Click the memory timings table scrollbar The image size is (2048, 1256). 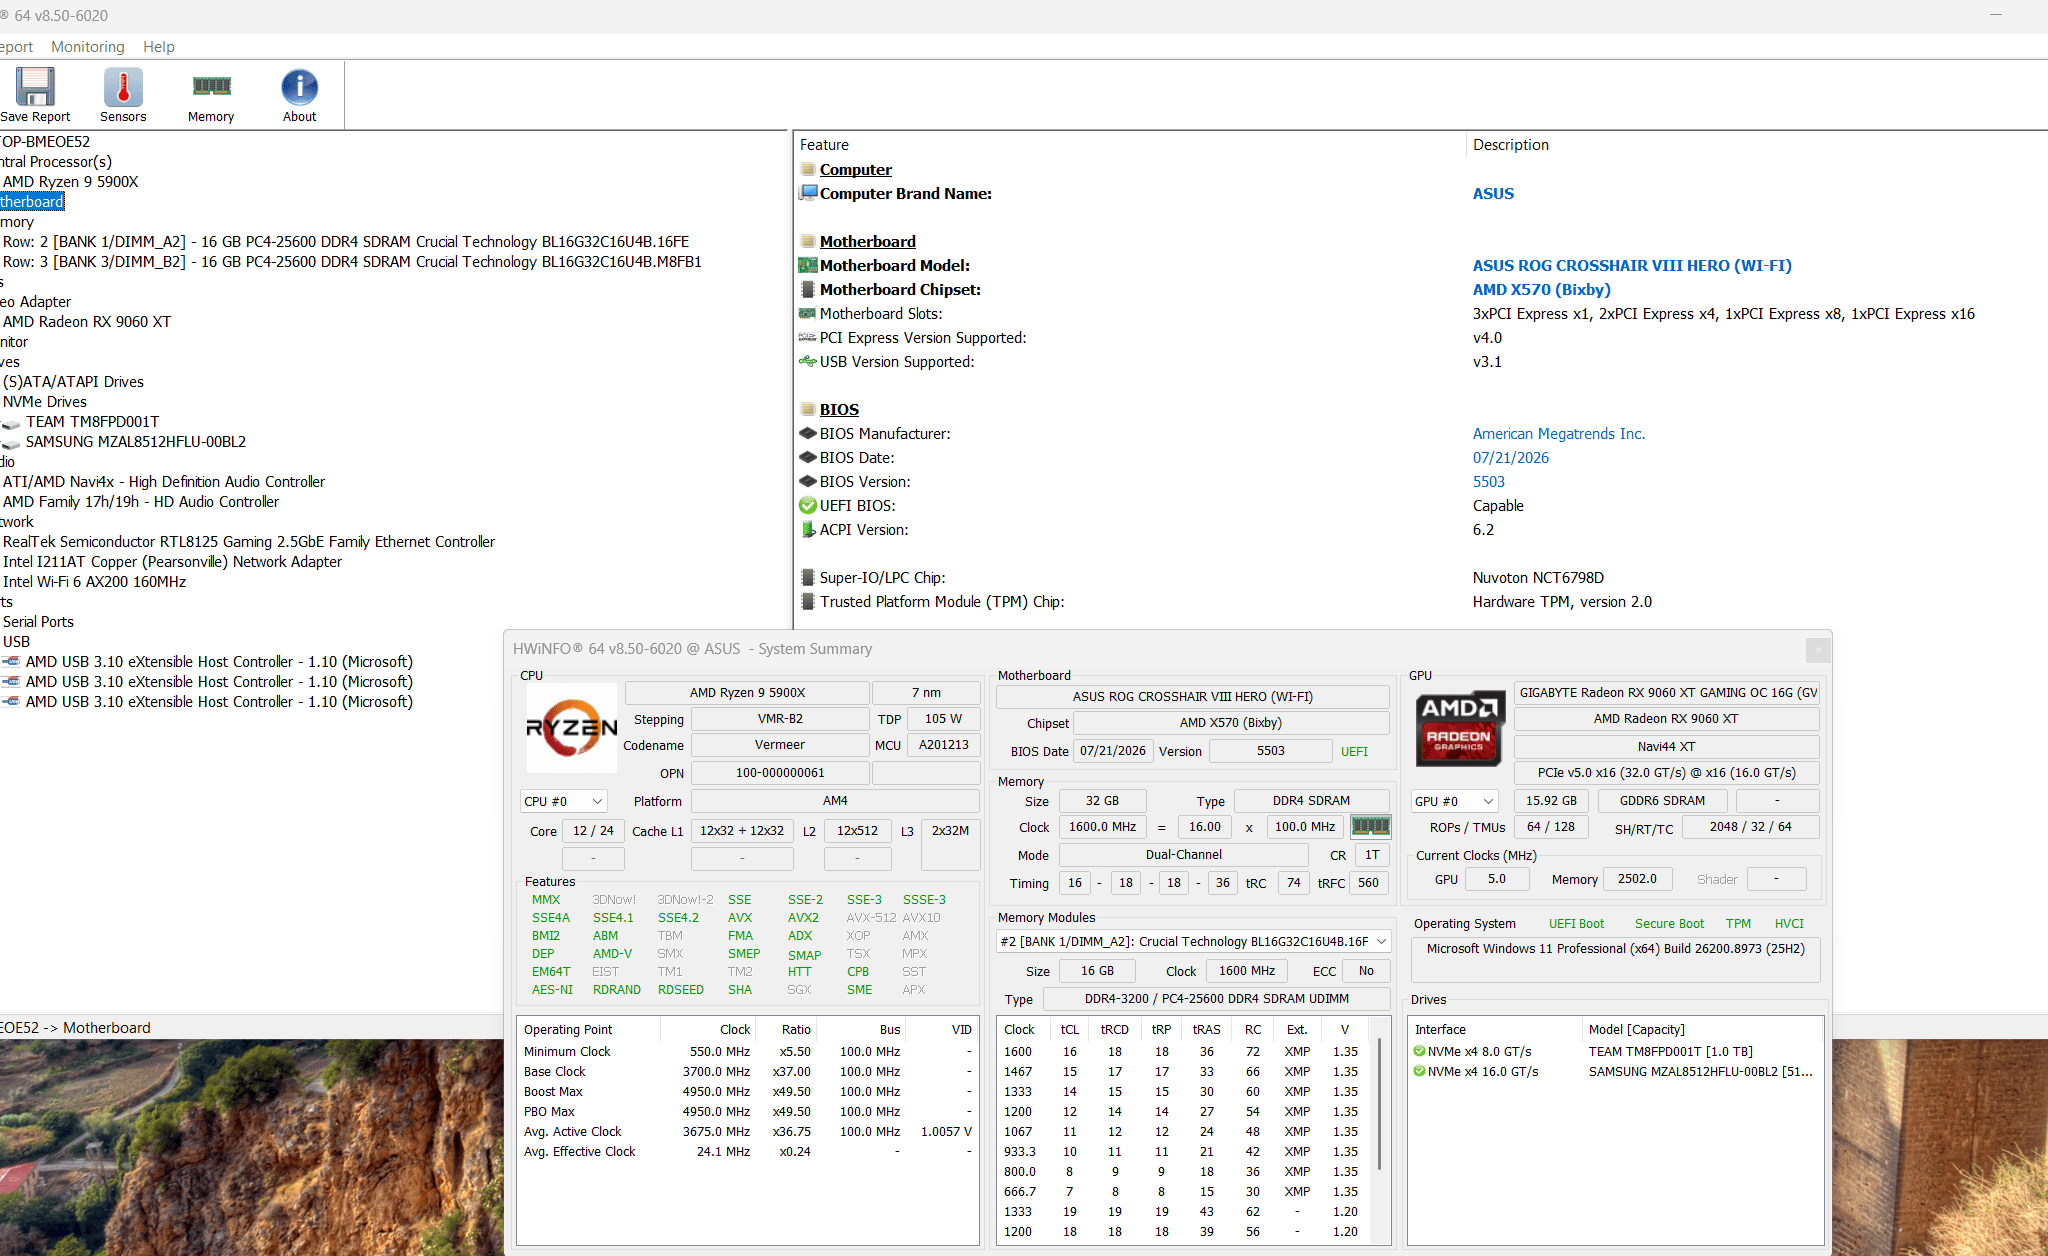(x=1380, y=1103)
